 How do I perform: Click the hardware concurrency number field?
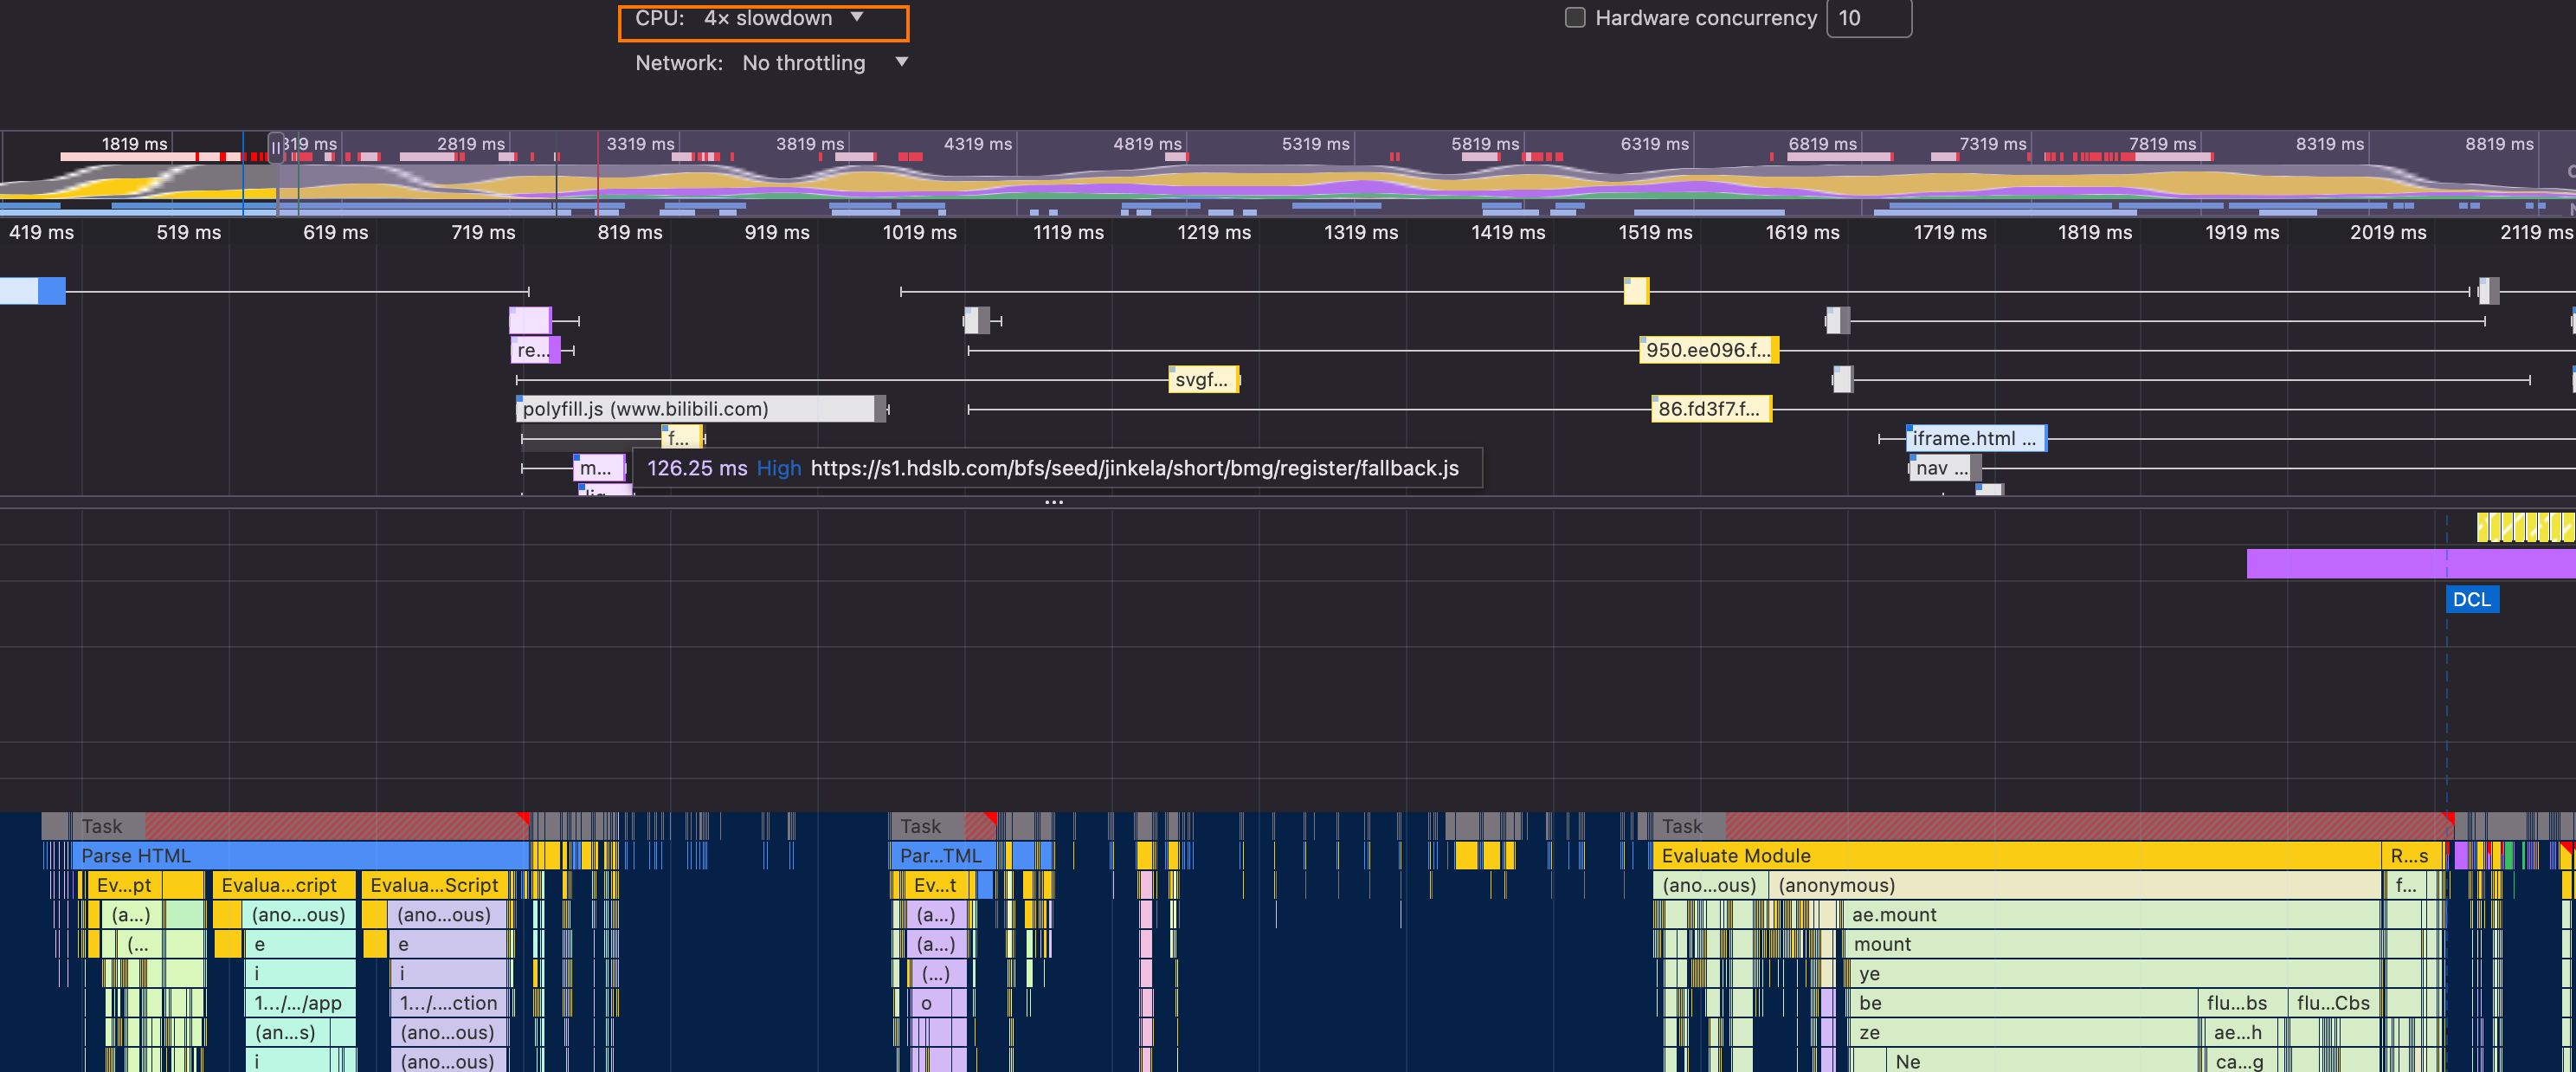[x=1867, y=18]
